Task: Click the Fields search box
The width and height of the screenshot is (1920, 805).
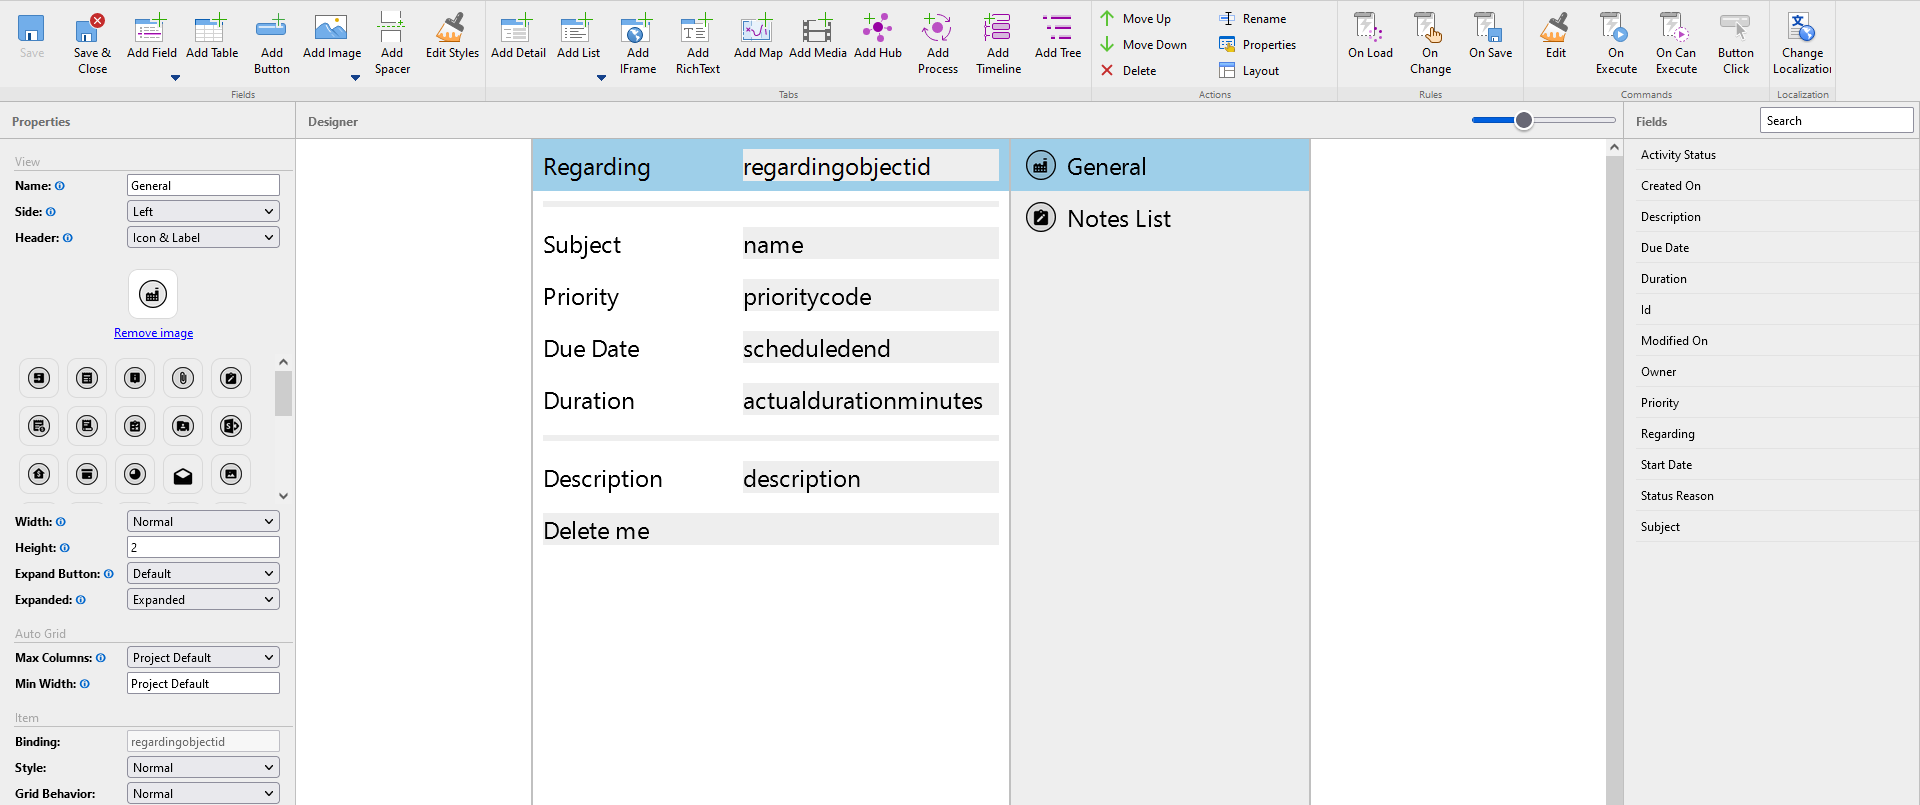Action: click(x=1835, y=121)
